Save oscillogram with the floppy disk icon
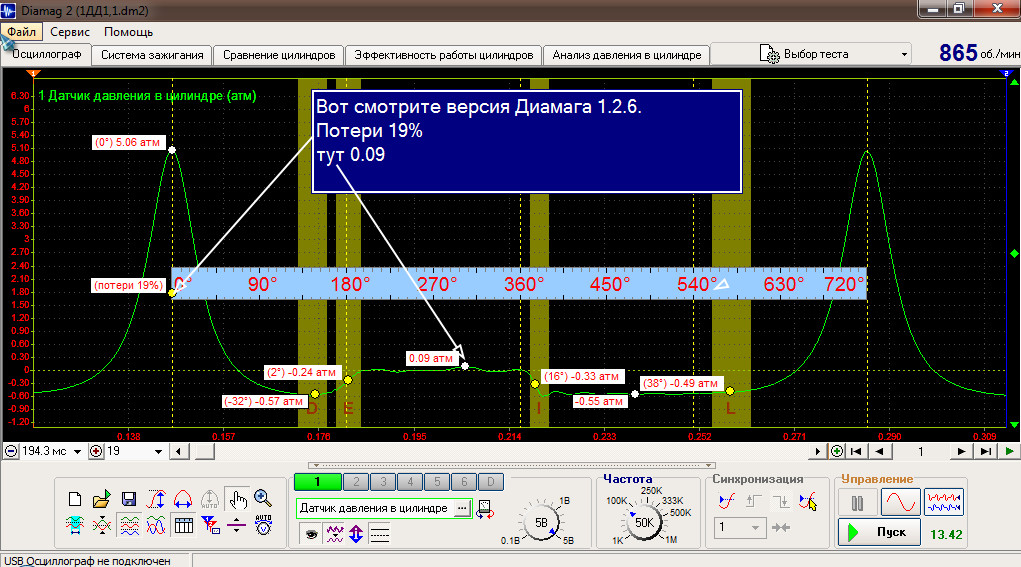 tap(129, 499)
